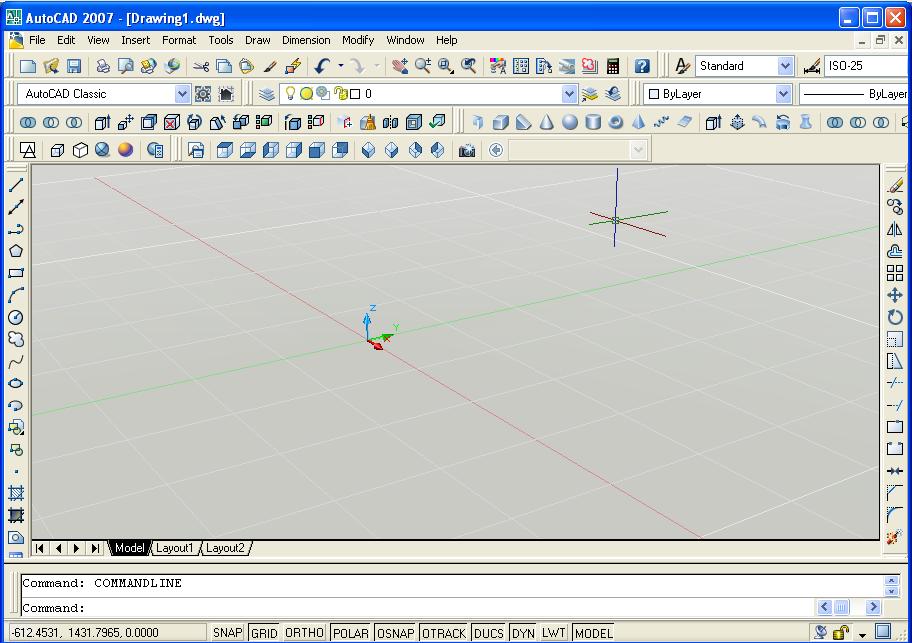Open the layer list dropdown showing 0
The height and width of the screenshot is (643, 912).
[569, 94]
